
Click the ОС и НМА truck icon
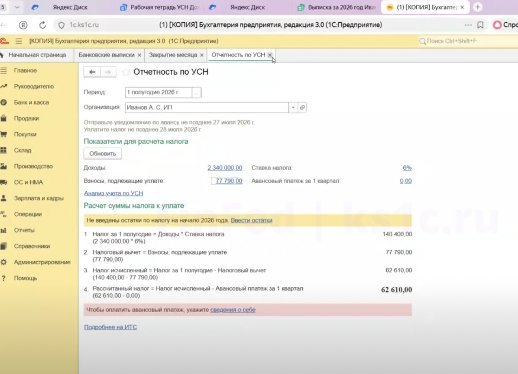tap(3, 182)
